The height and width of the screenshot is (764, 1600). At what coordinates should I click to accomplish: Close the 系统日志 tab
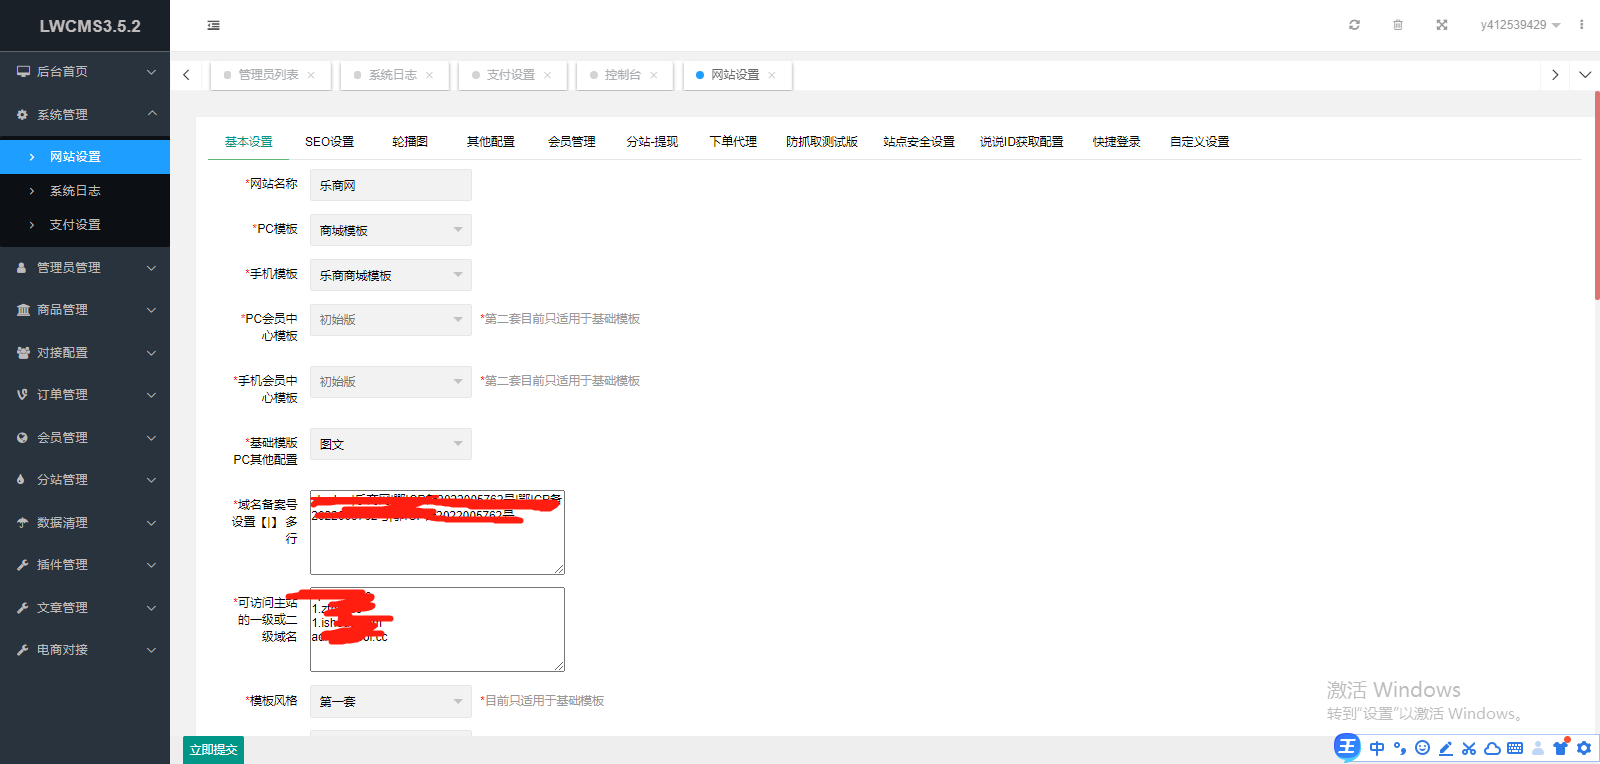[x=430, y=75]
